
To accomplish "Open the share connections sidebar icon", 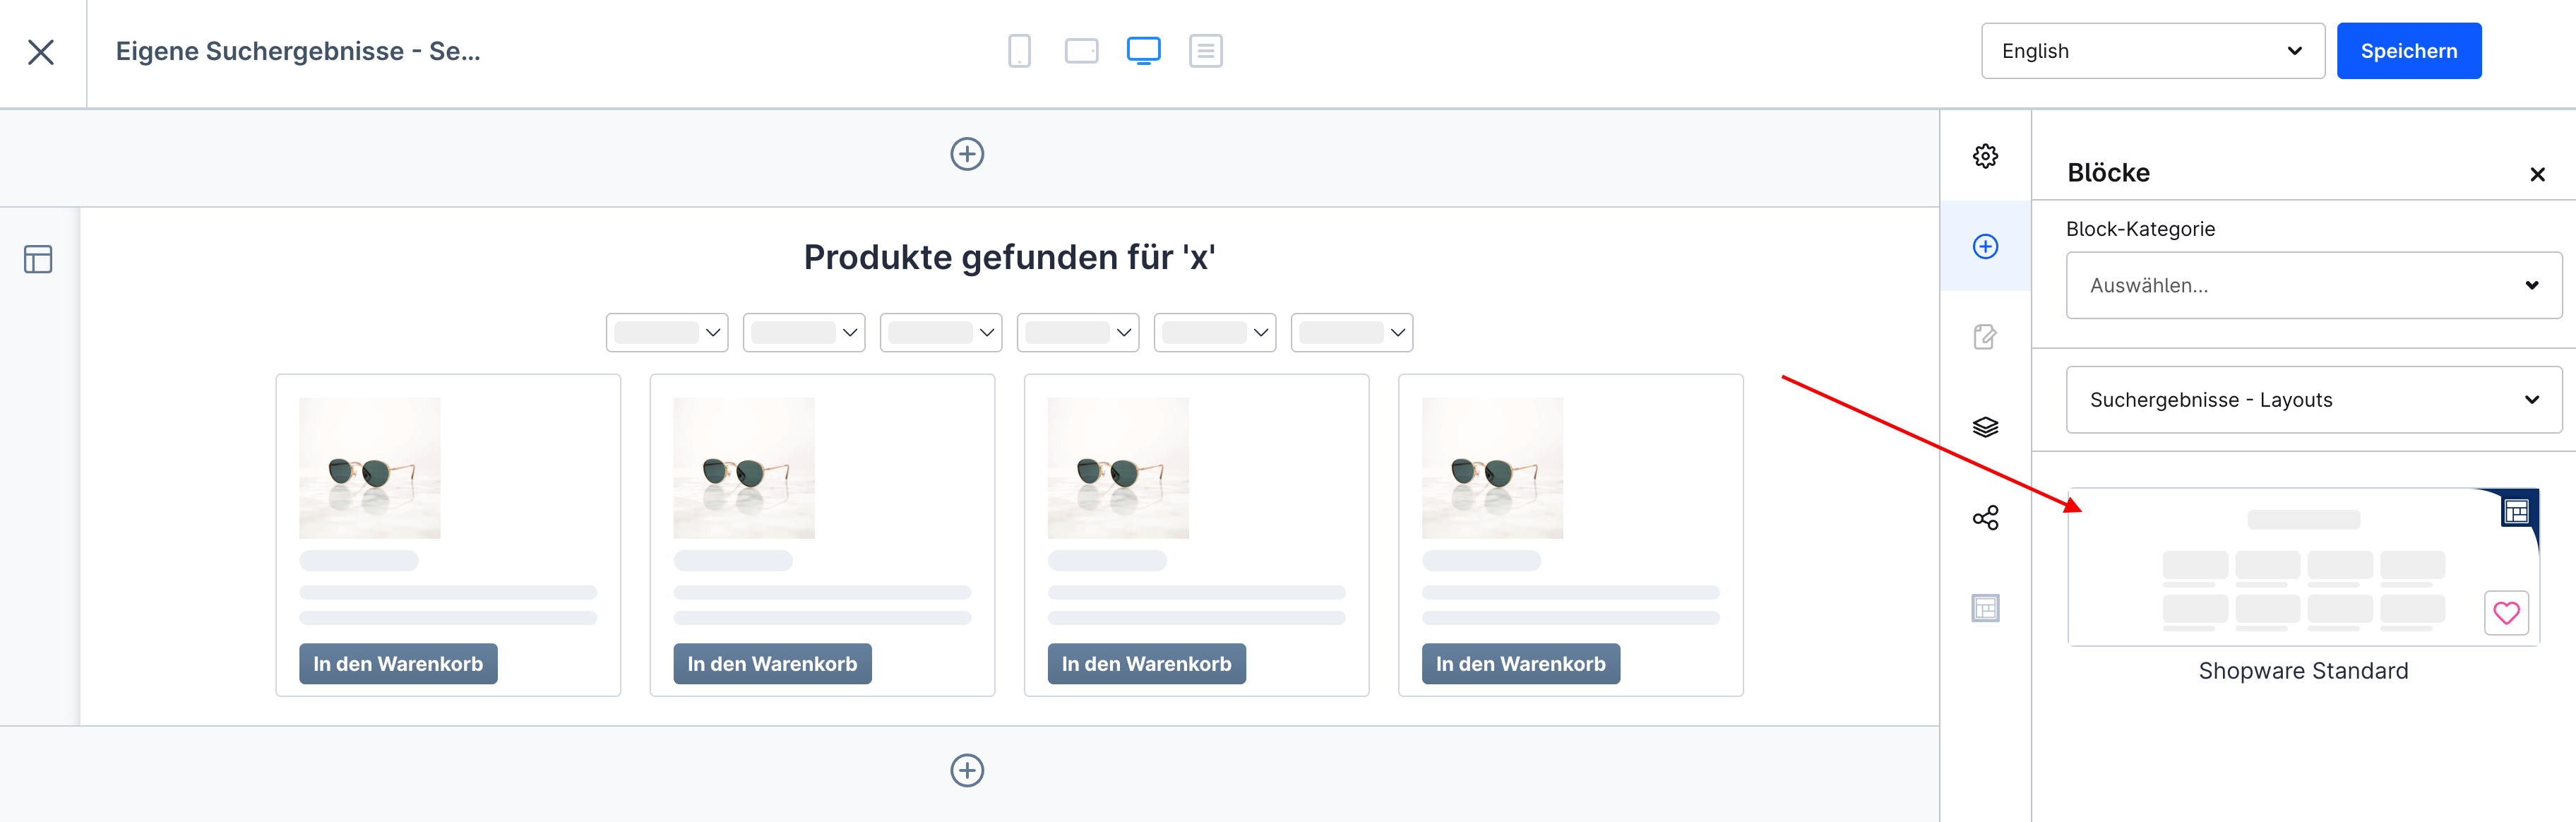I will (x=1985, y=518).
